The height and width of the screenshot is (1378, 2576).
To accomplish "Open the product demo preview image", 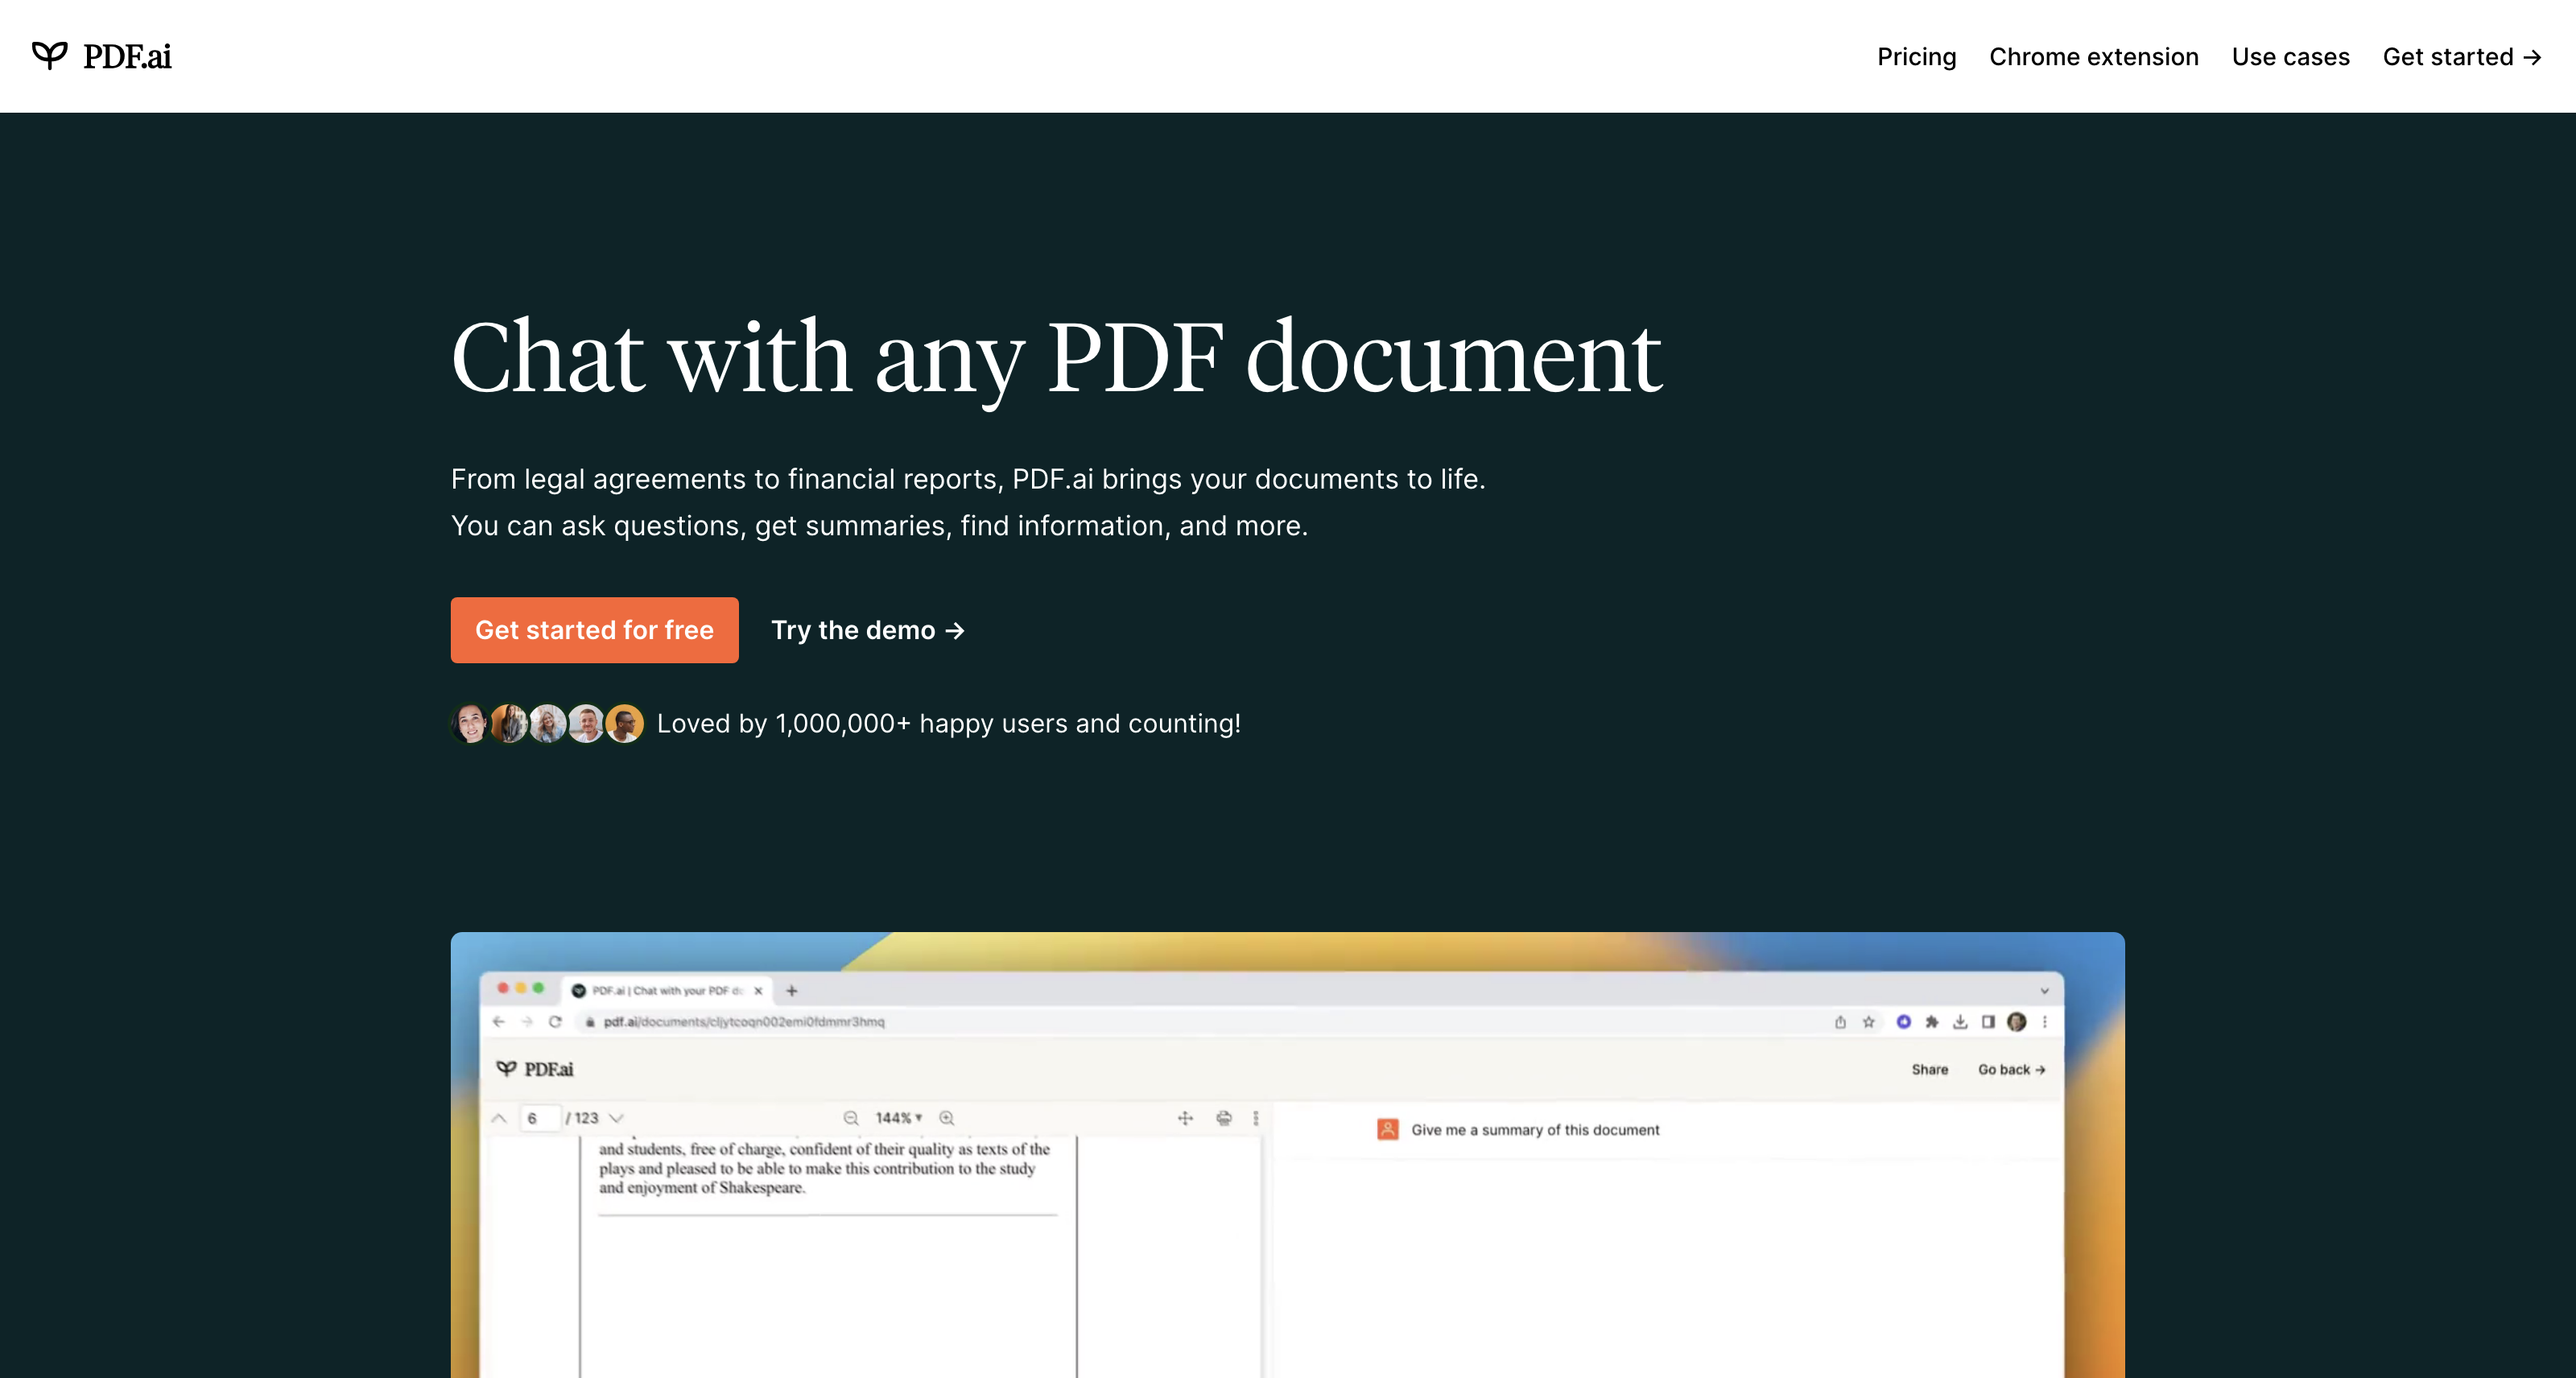I will coord(1287,1155).
